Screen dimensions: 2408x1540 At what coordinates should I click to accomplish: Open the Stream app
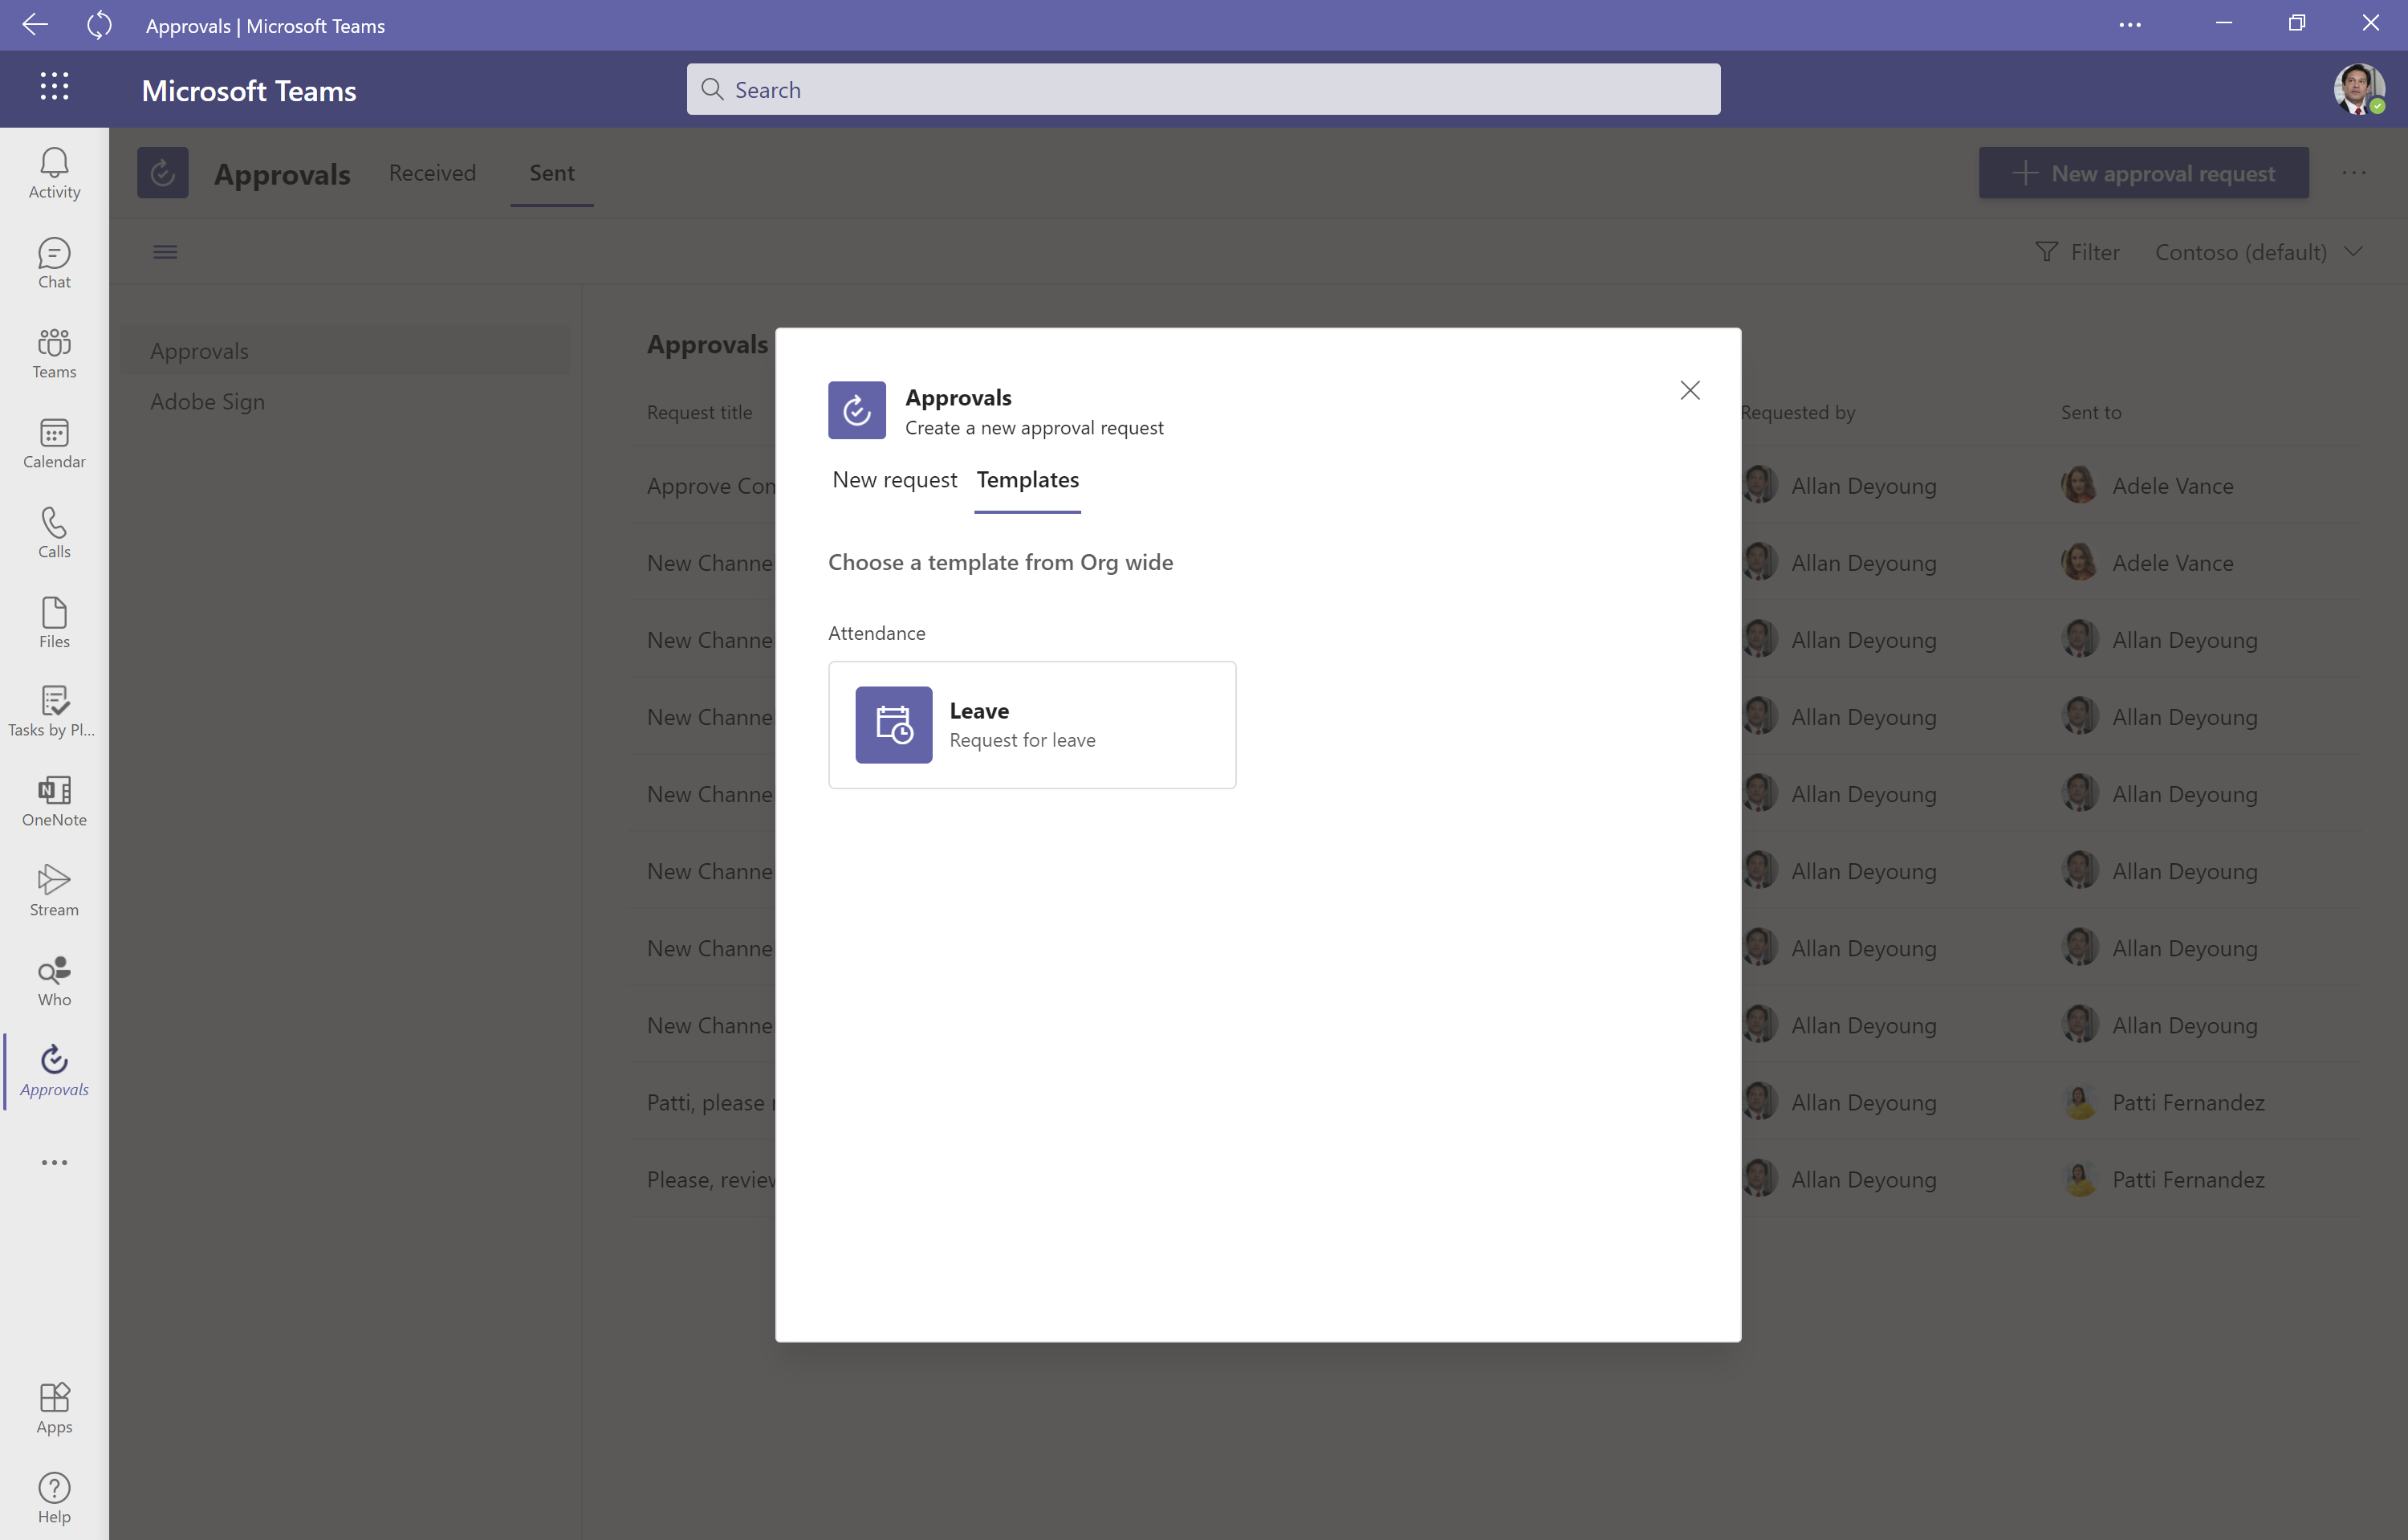coord(53,889)
